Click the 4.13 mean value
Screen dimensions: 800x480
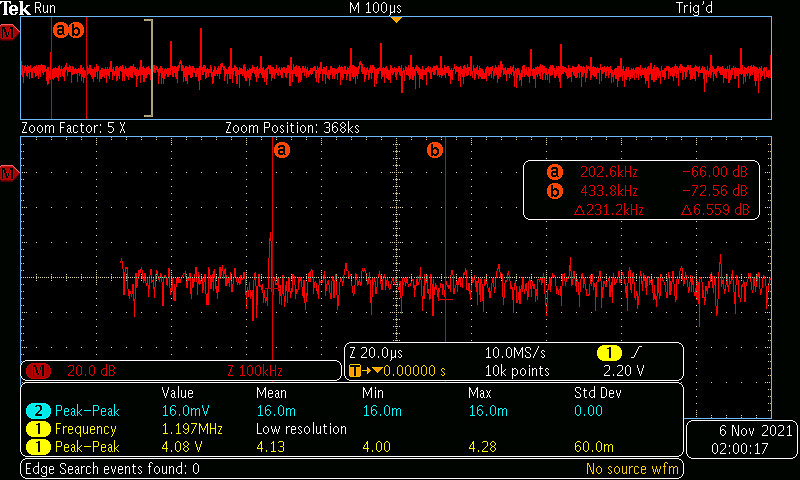click(x=270, y=447)
